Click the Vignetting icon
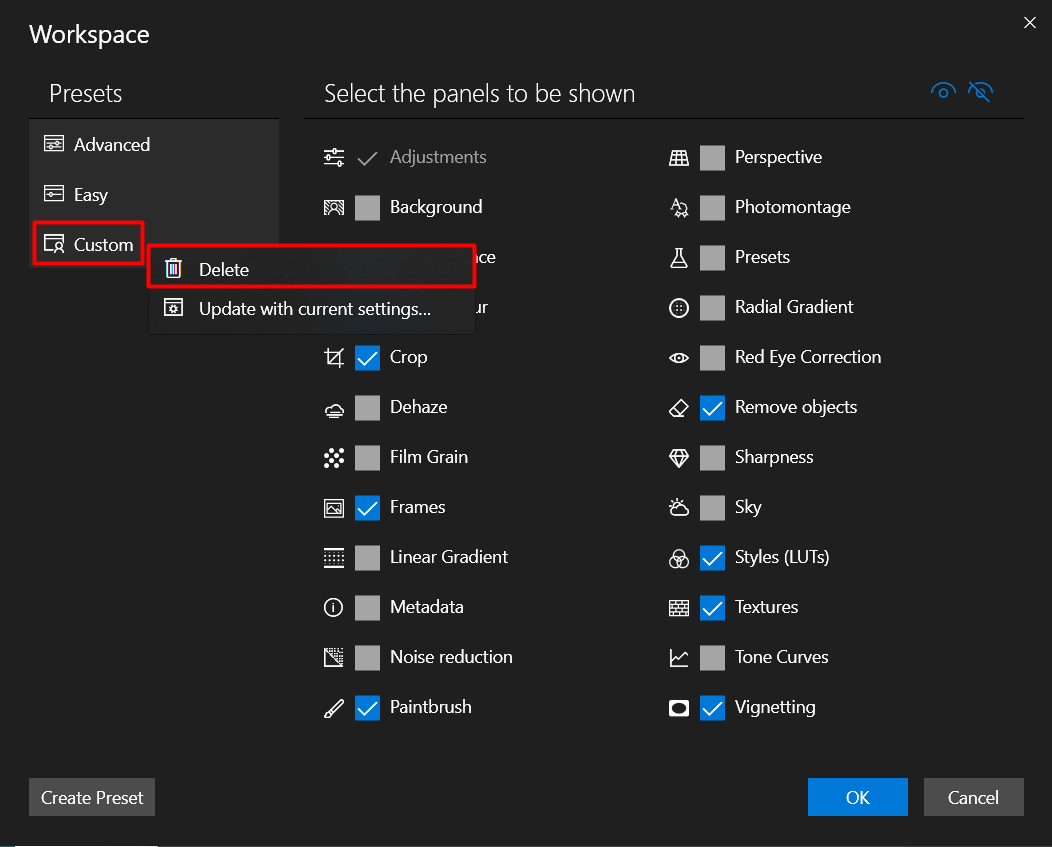Image resolution: width=1052 pixels, height=847 pixels. pyautogui.click(x=679, y=708)
